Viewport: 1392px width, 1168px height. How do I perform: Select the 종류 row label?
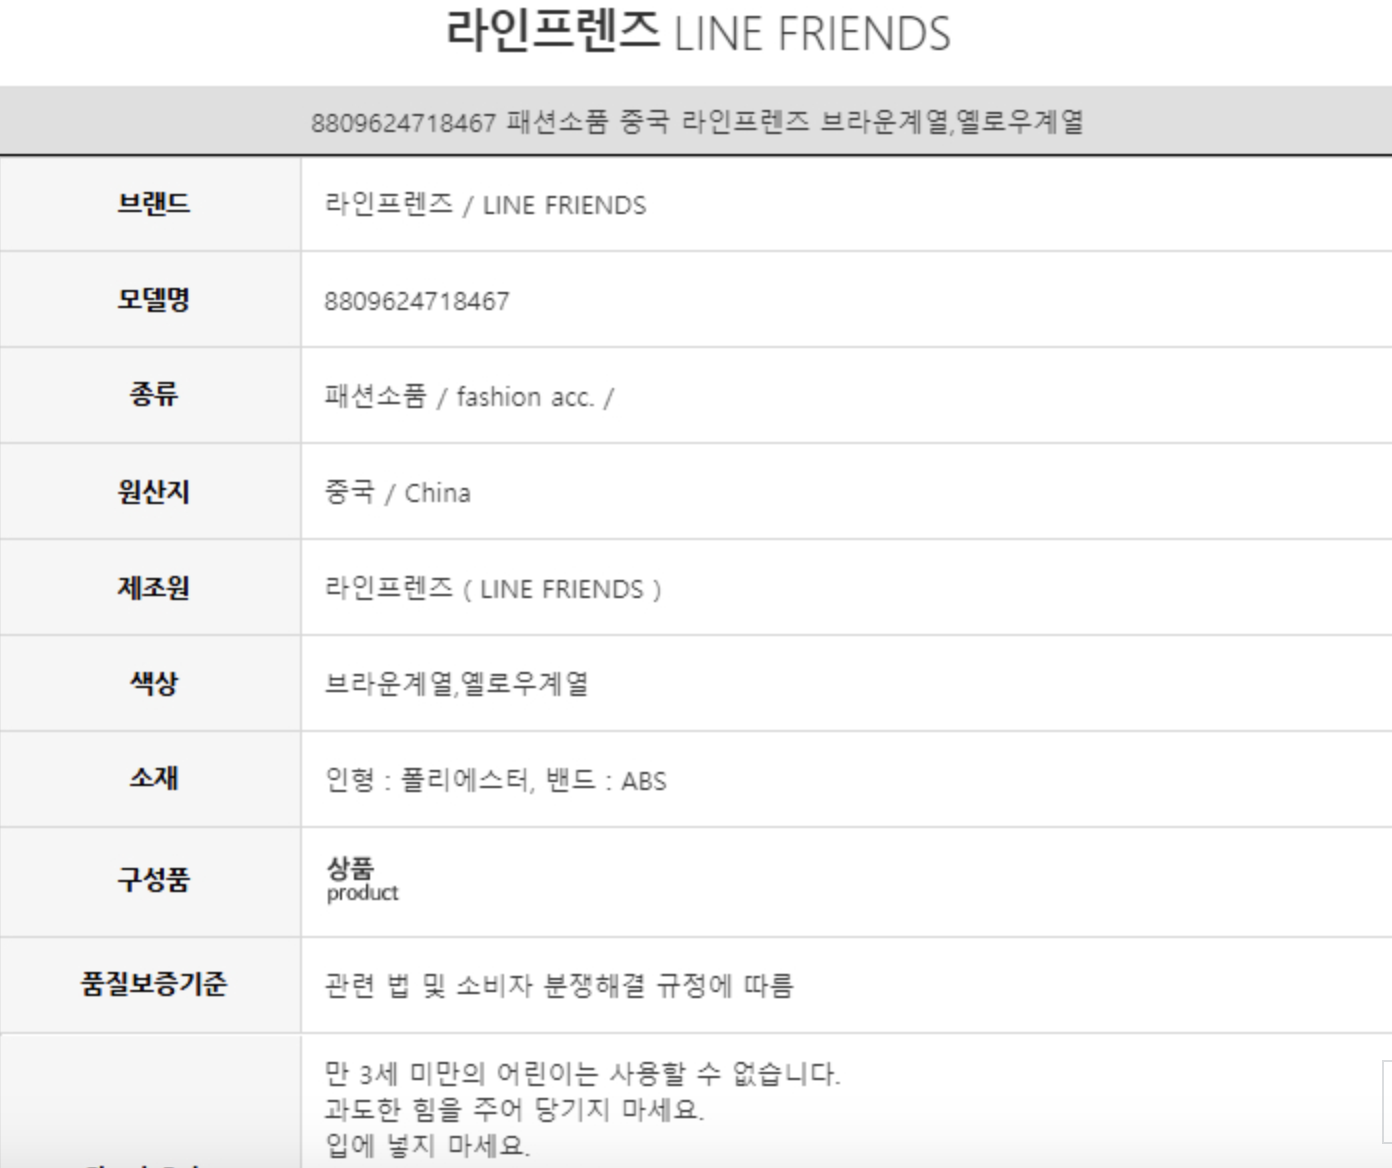[153, 395]
